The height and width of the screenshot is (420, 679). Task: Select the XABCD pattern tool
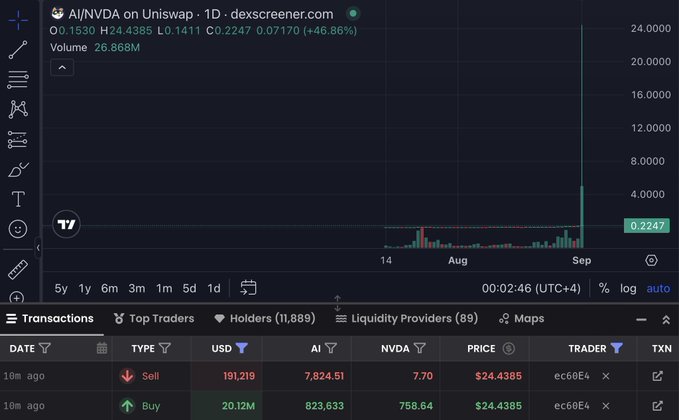[18, 109]
